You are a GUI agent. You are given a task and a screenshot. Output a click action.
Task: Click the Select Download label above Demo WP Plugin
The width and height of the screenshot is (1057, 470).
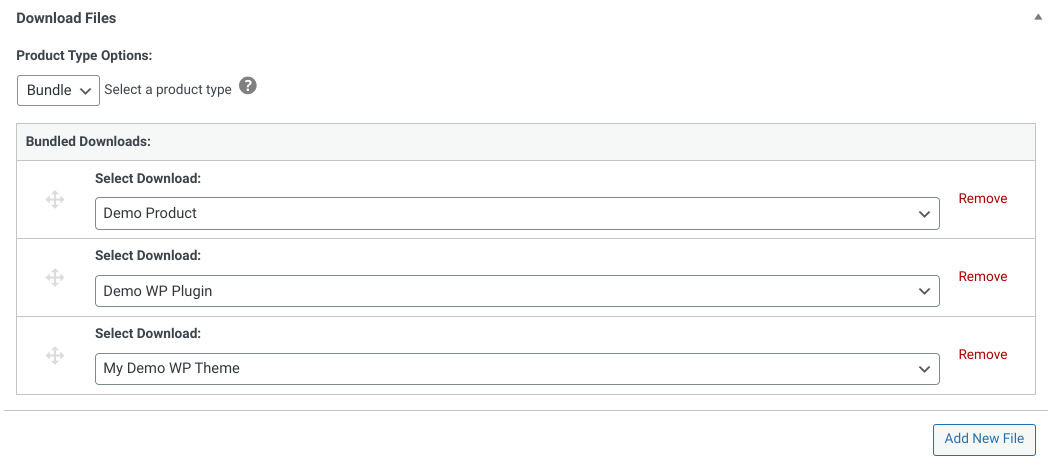148,256
